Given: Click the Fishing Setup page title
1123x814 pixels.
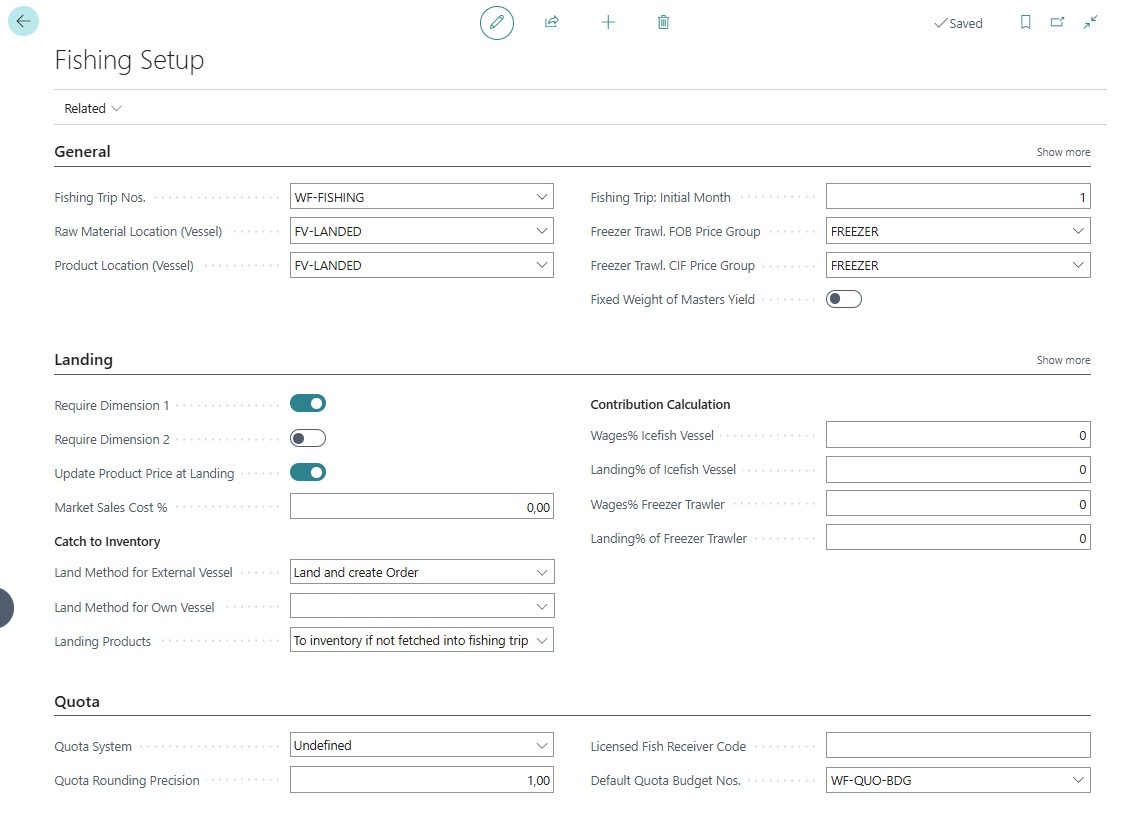Looking at the screenshot, I should click(129, 60).
